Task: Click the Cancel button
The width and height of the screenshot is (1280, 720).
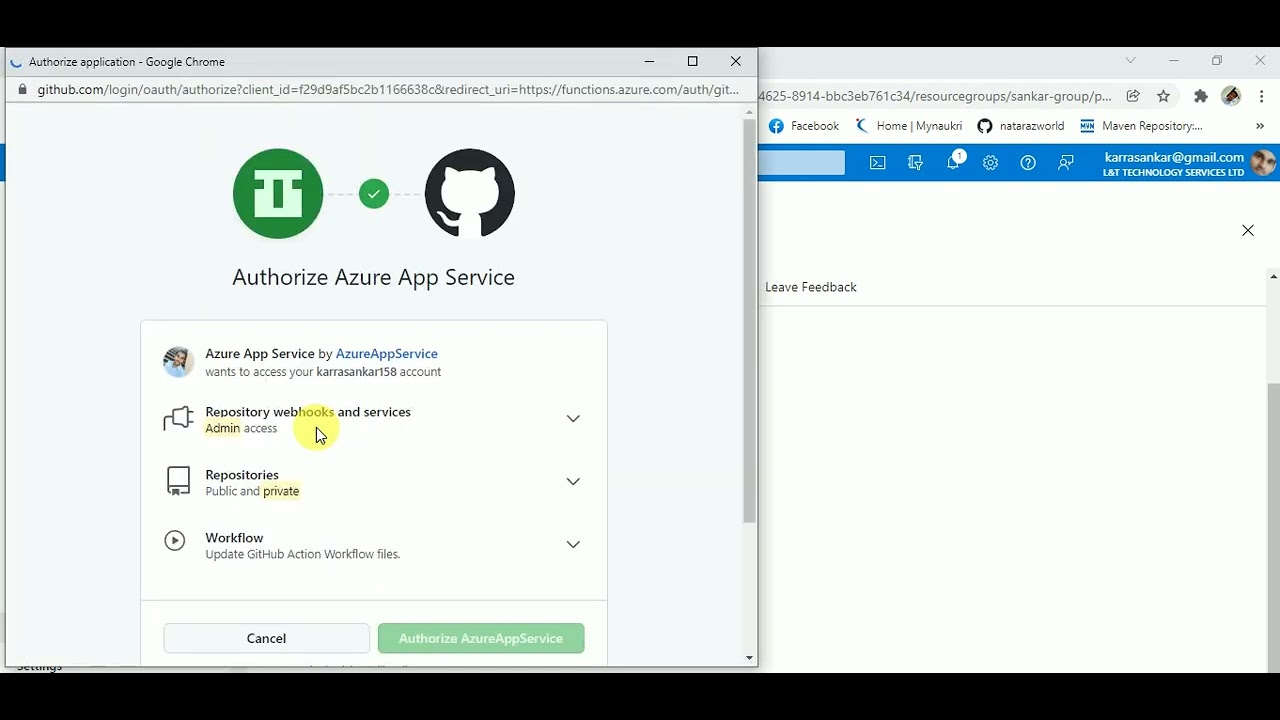Action: click(266, 638)
